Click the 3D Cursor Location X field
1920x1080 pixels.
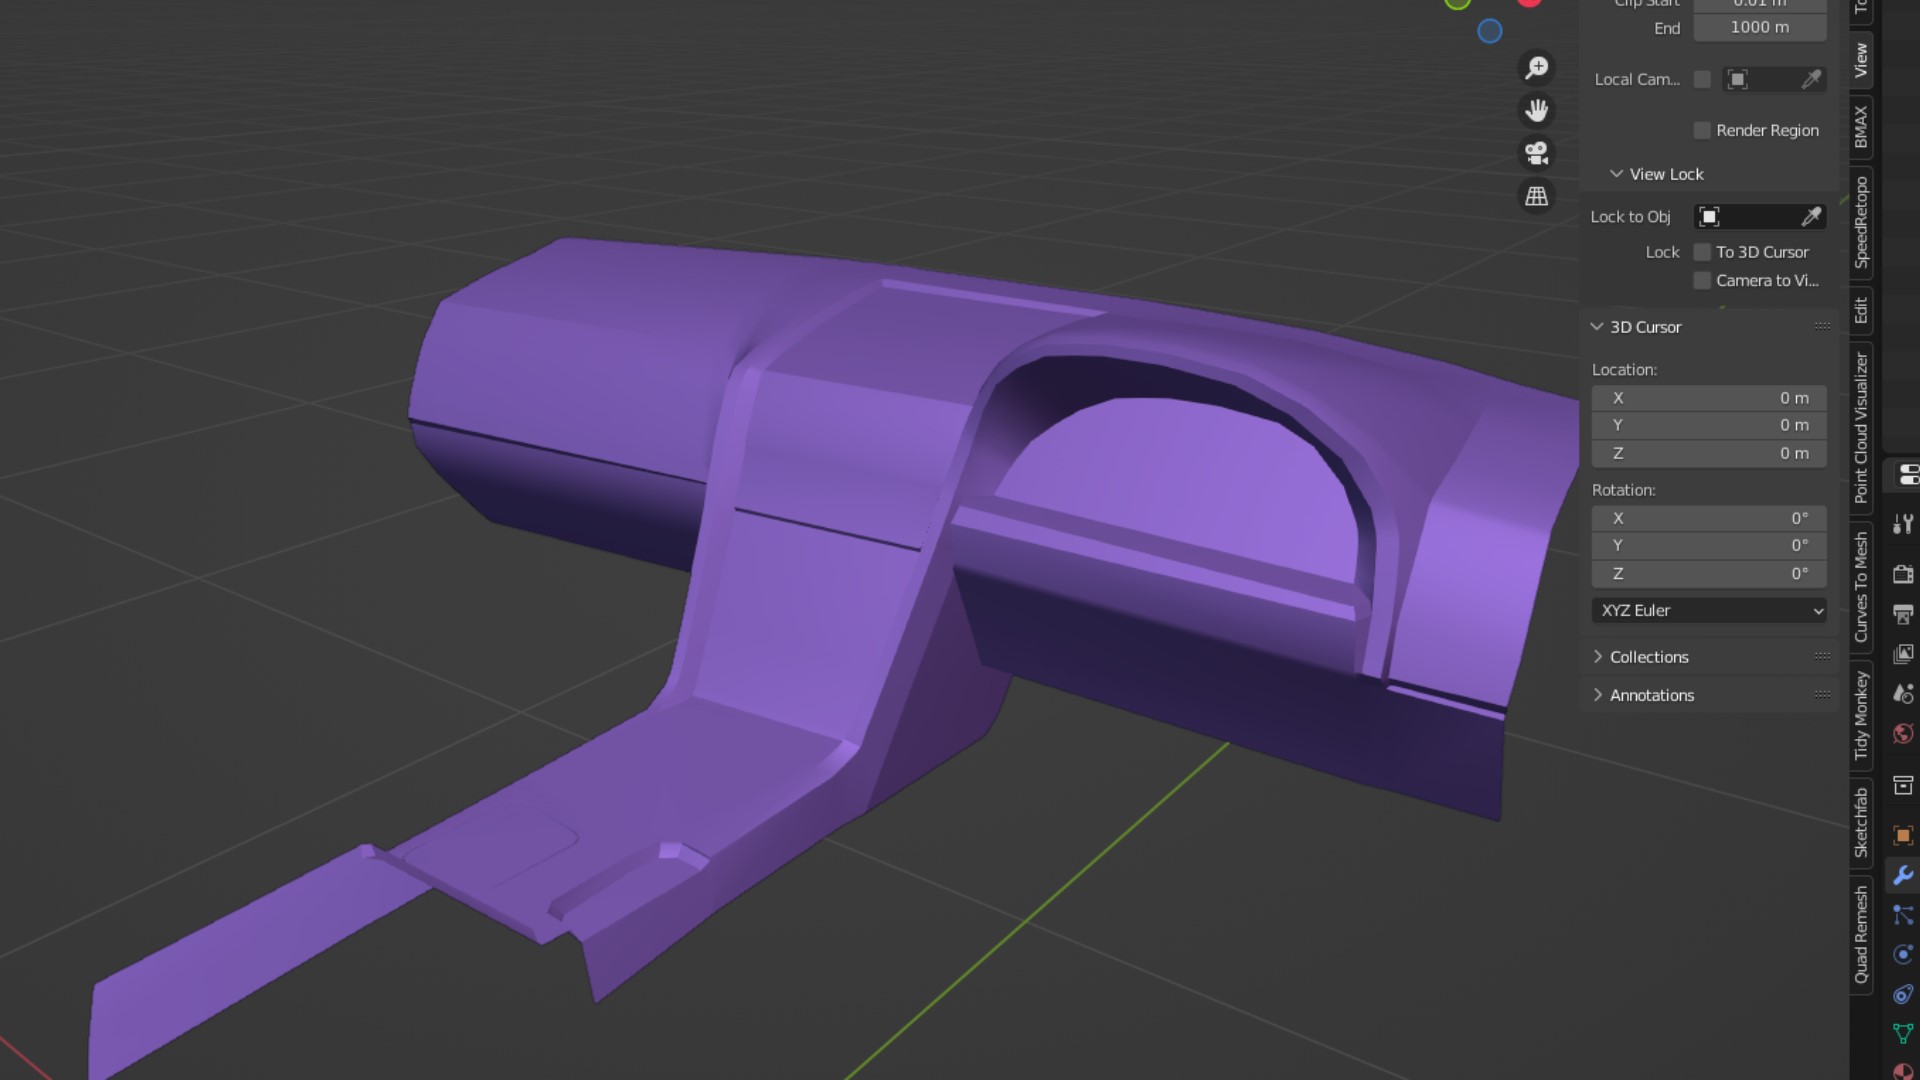[1708, 398]
